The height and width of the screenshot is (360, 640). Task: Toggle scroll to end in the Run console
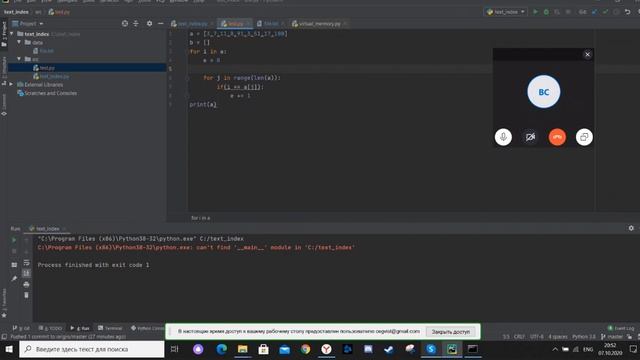[27, 273]
